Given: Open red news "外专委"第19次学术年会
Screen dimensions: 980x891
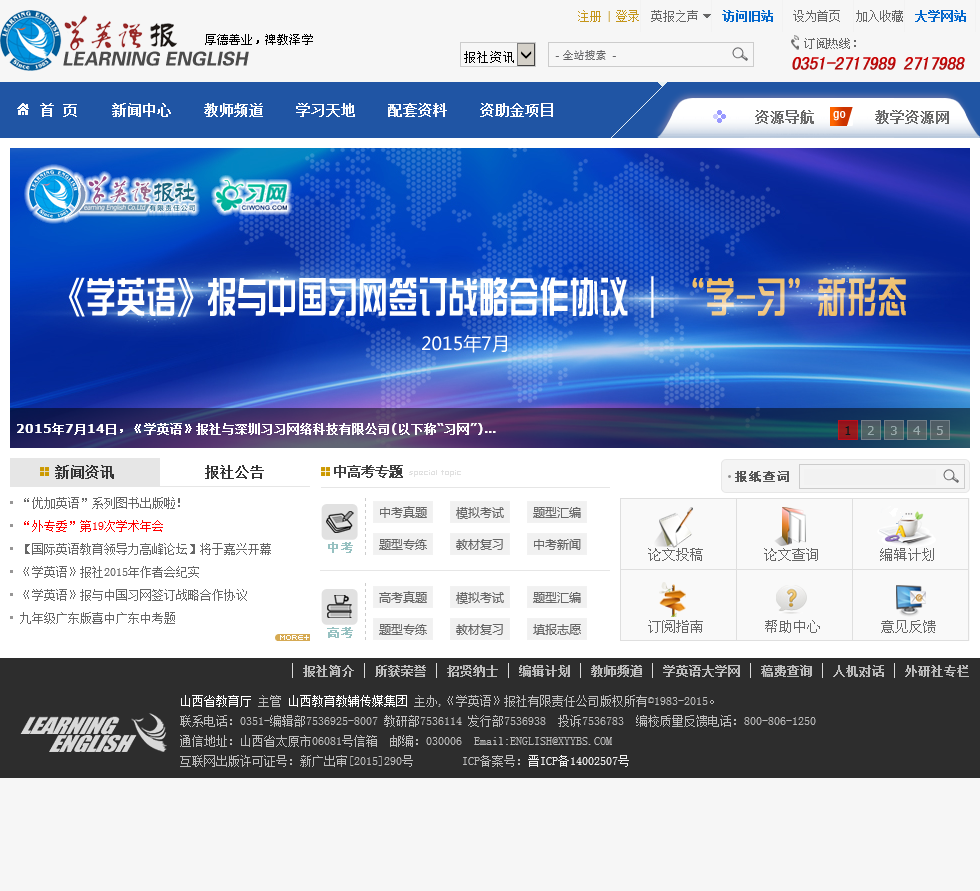Looking at the screenshot, I should coord(92,526).
